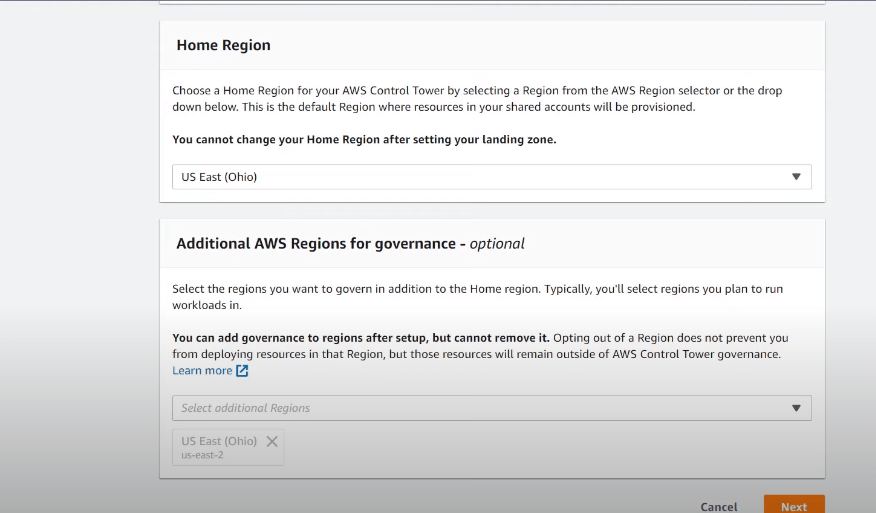The image size is (876, 513).
Task: Click the Next button
Action: pos(794,505)
